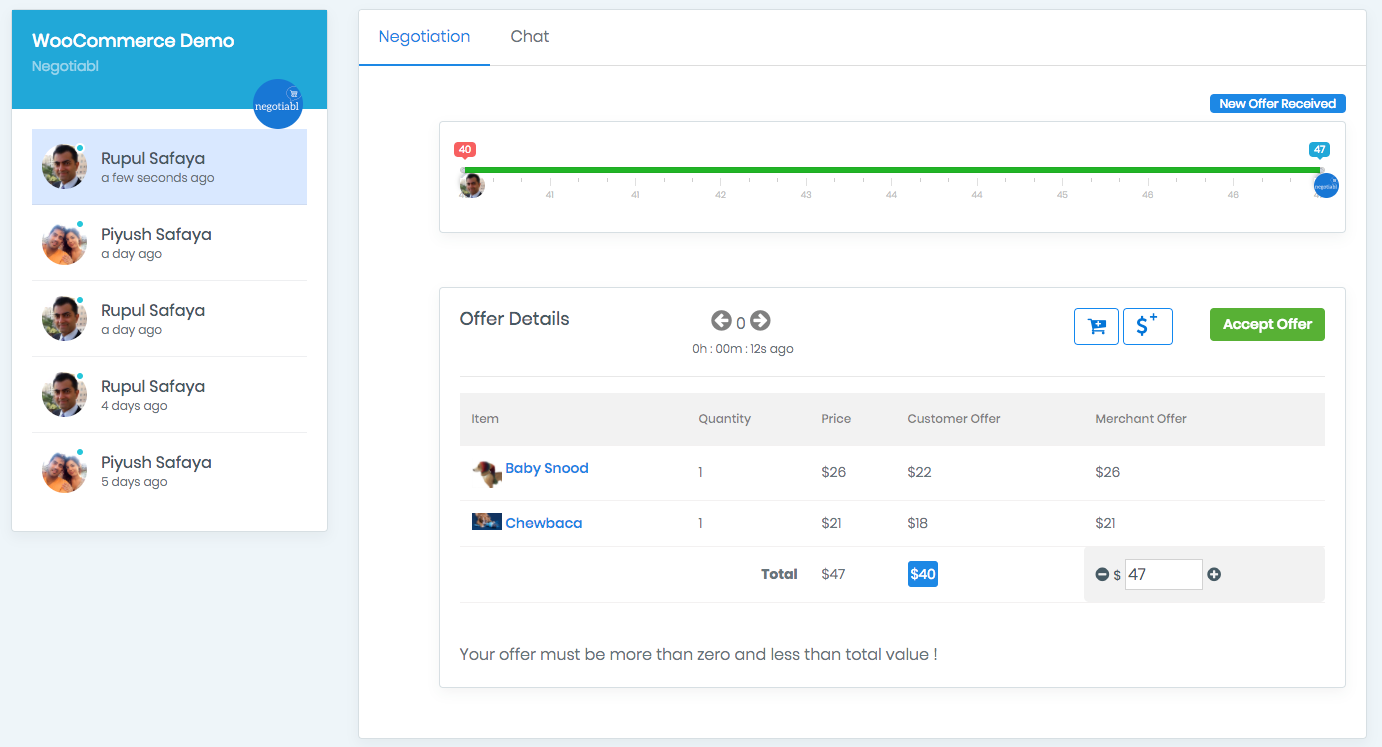1382x747 pixels.
Task: Click the red 40 marker on price slider
Action: coord(465,150)
